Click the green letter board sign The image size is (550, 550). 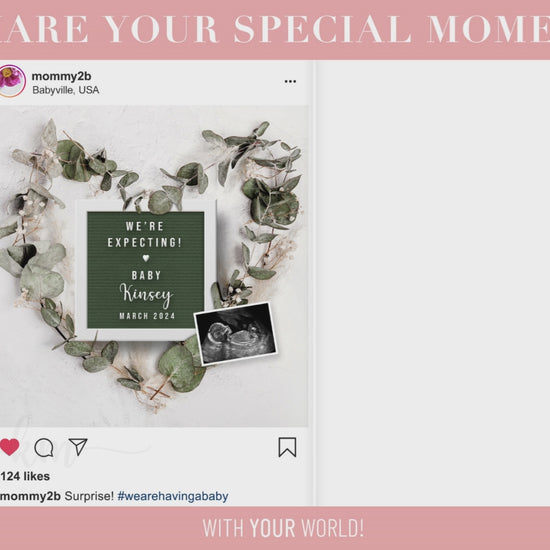point(146,270)
